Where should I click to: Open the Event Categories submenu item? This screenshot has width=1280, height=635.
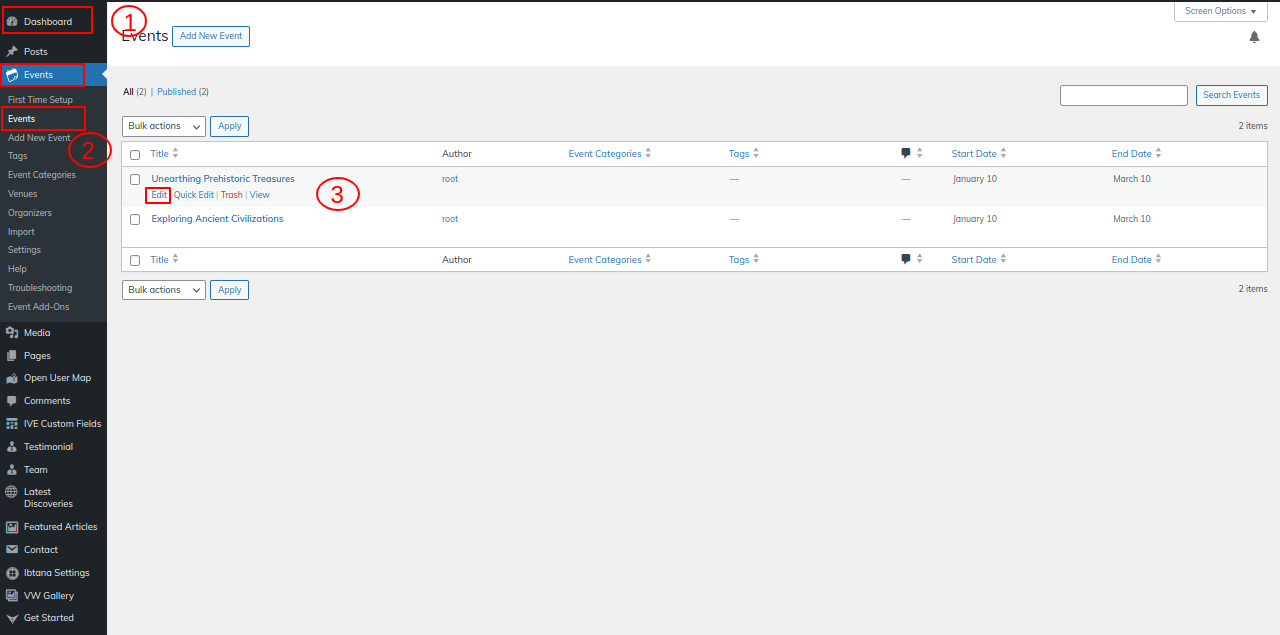tap(42, 175)
